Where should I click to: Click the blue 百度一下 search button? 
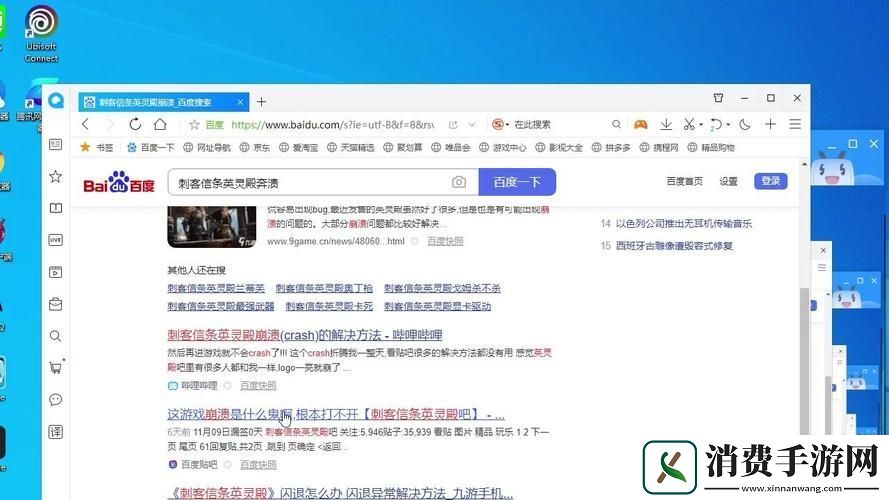517,182
